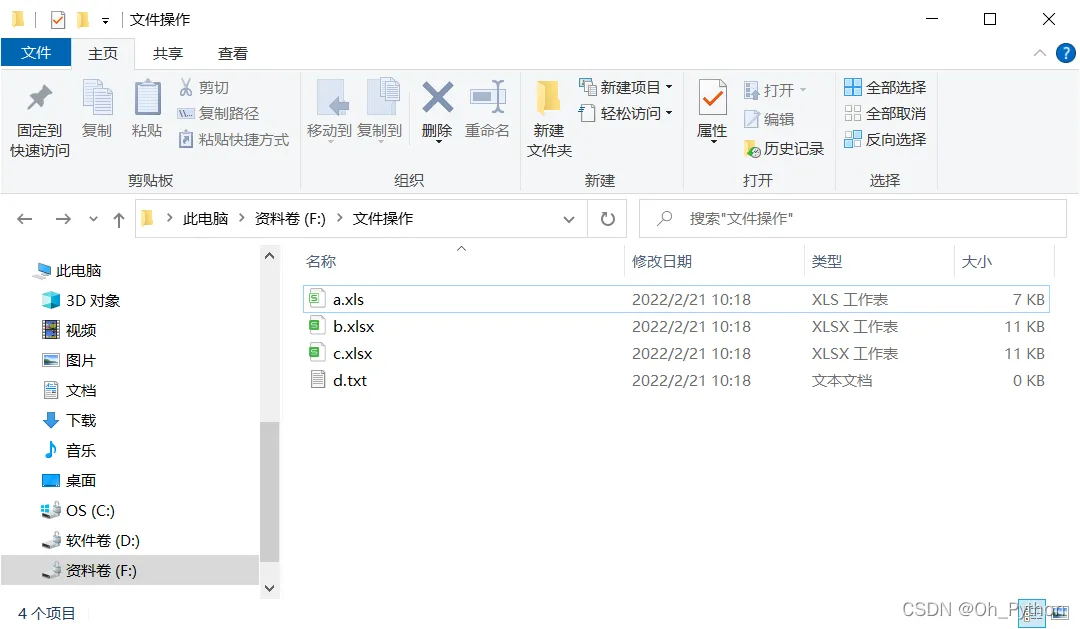This screenshot has width=1080, height=629.
Task: Click the 复制路径 (Copy path) icon
Action: [x=190, y=112]
